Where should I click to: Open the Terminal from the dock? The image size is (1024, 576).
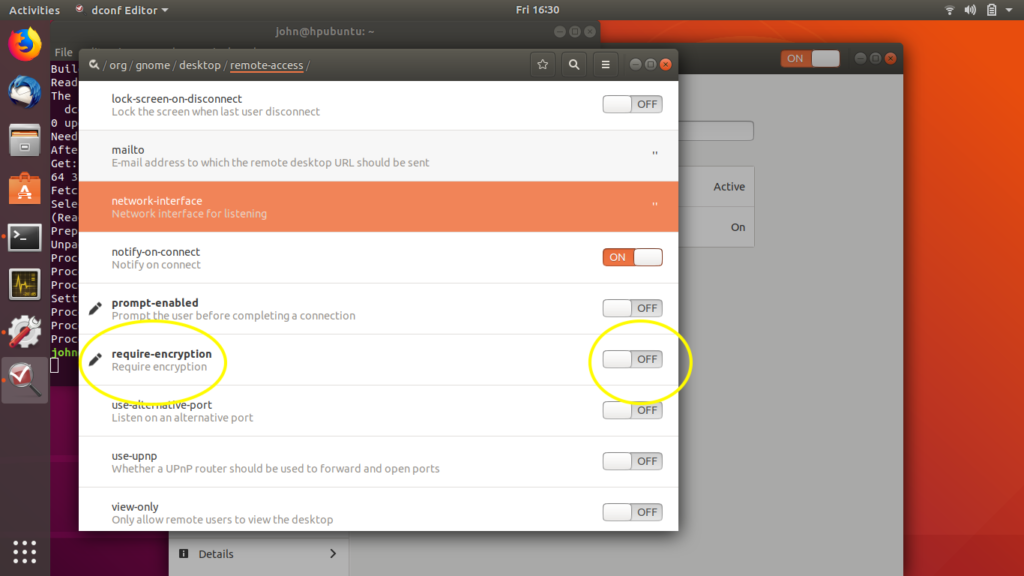point(24,237)
